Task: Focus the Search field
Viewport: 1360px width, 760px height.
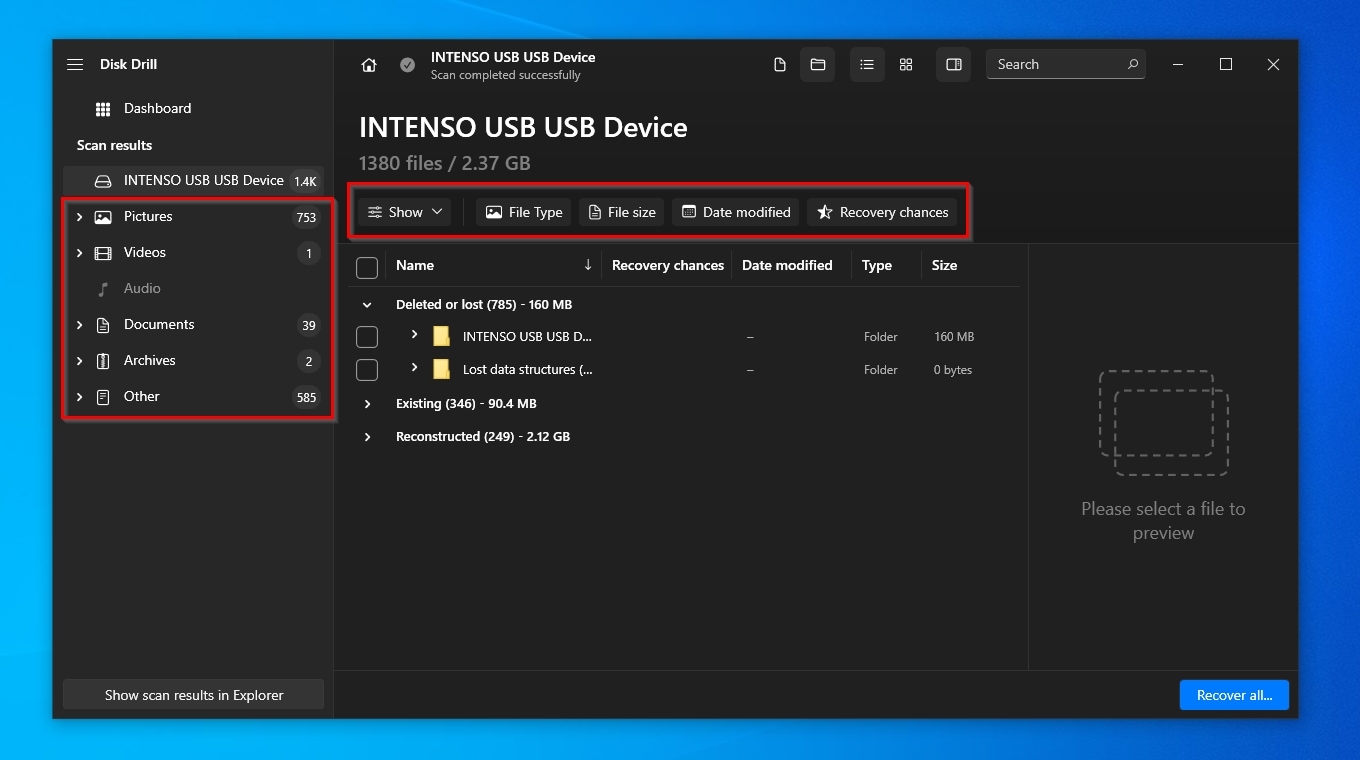Action: tap(1066, 64)
